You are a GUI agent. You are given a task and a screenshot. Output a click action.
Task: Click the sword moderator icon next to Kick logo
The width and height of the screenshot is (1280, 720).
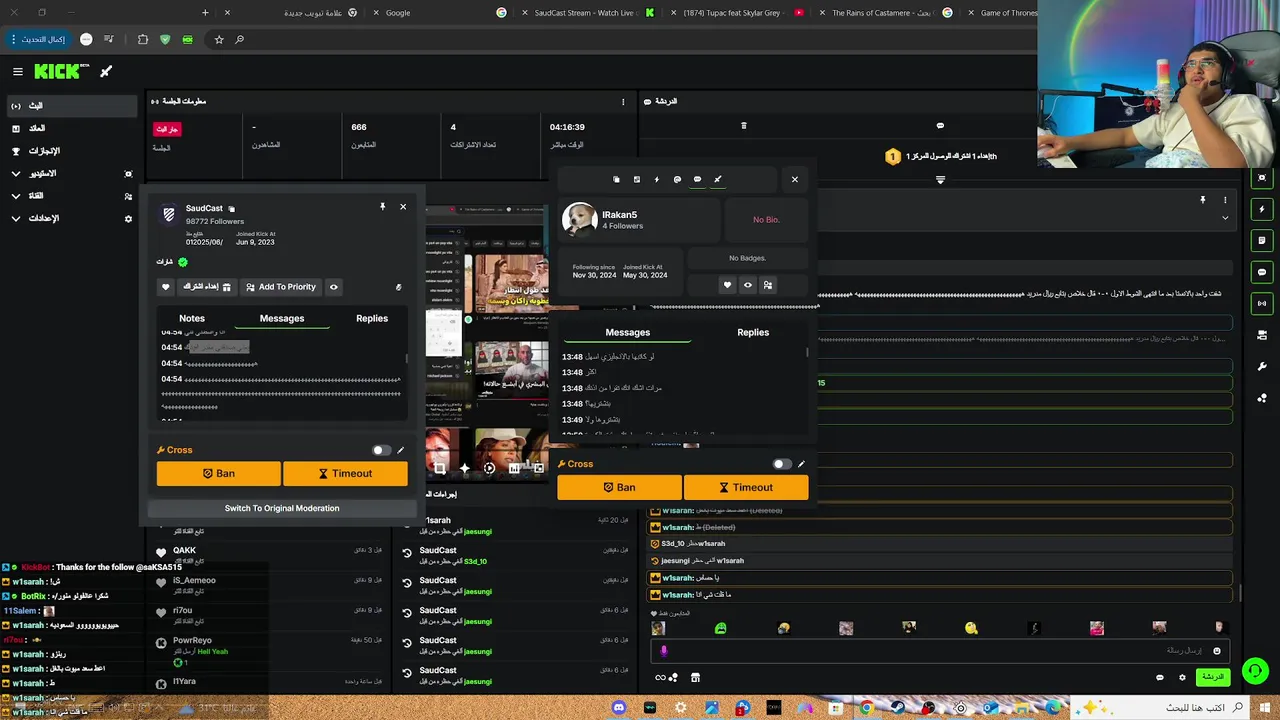pos(106,71)
